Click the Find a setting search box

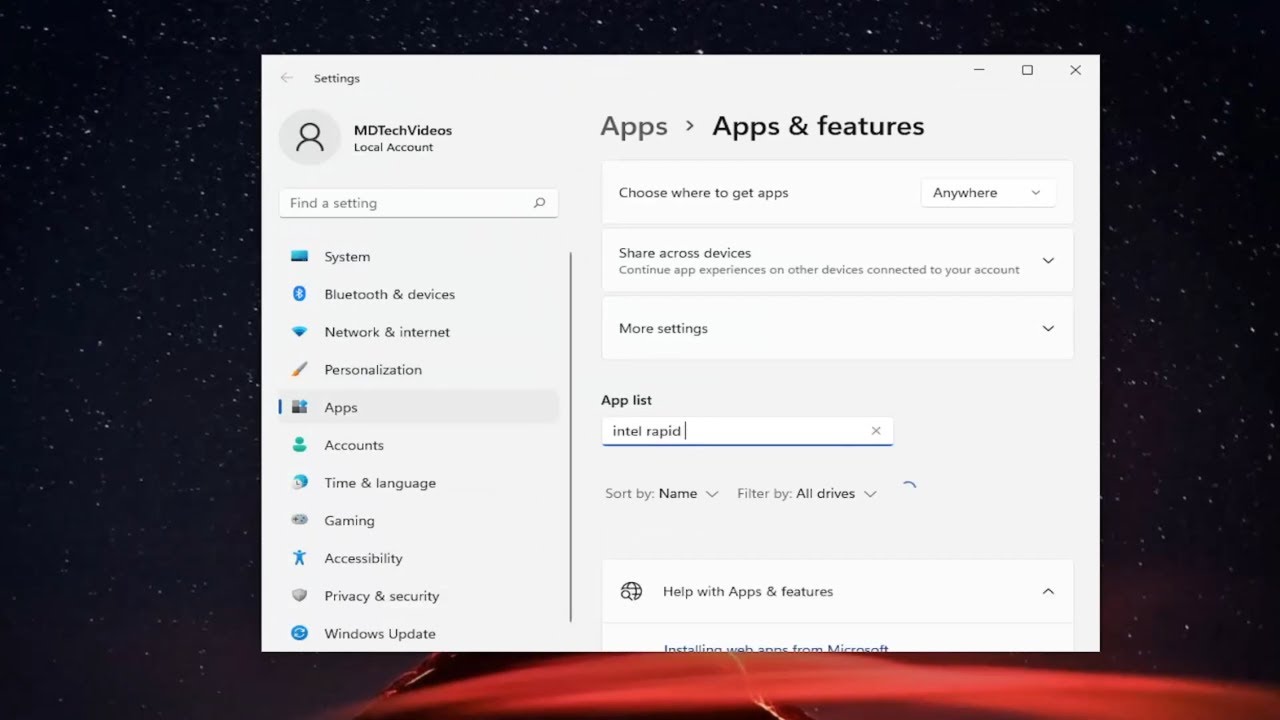pyautogui.click(x=418, y=203)
